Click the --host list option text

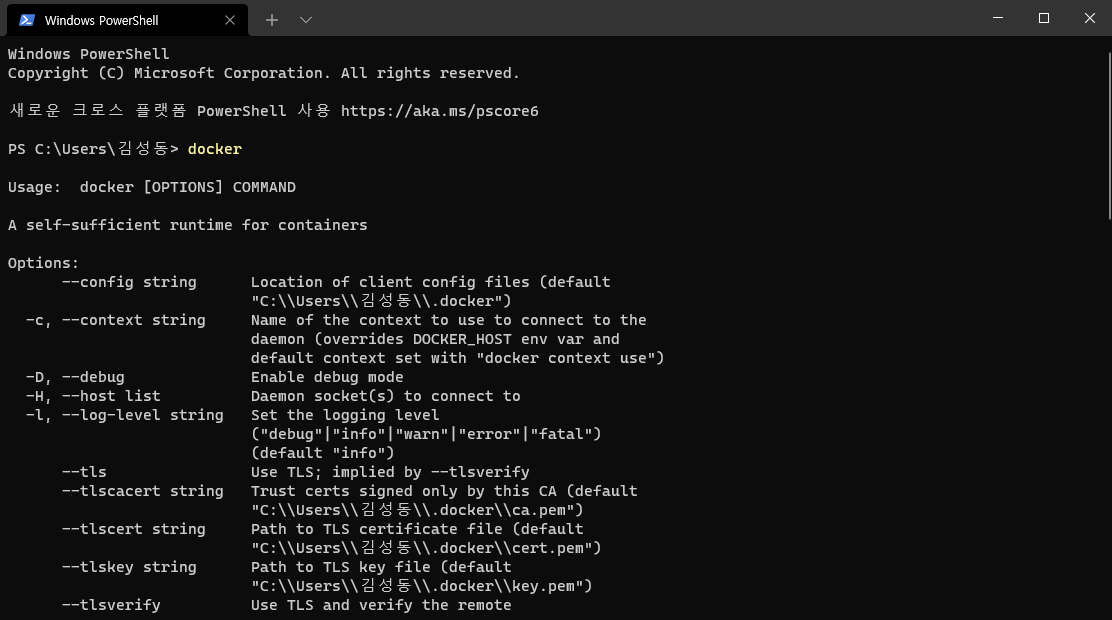click(111, 396)
